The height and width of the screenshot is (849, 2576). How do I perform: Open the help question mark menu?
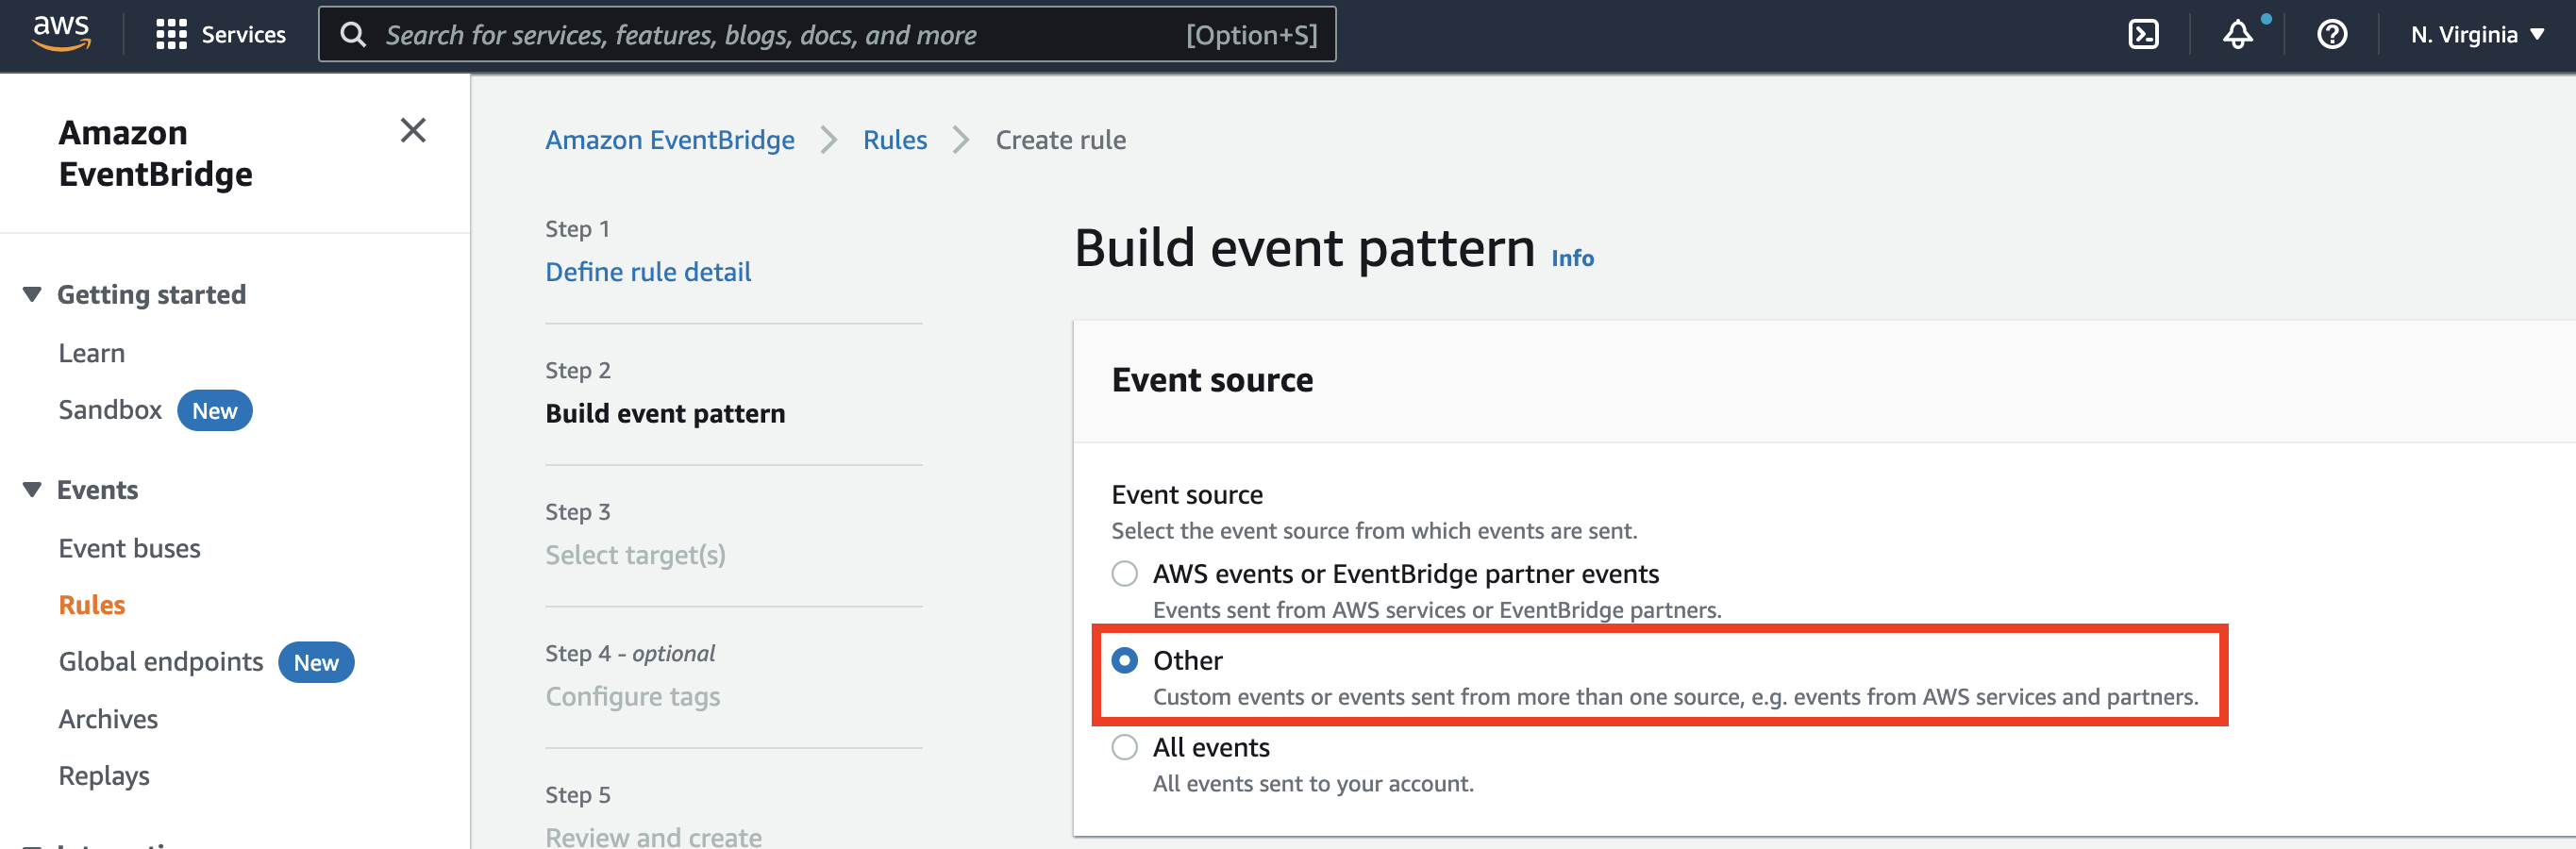pos(2332,35)
